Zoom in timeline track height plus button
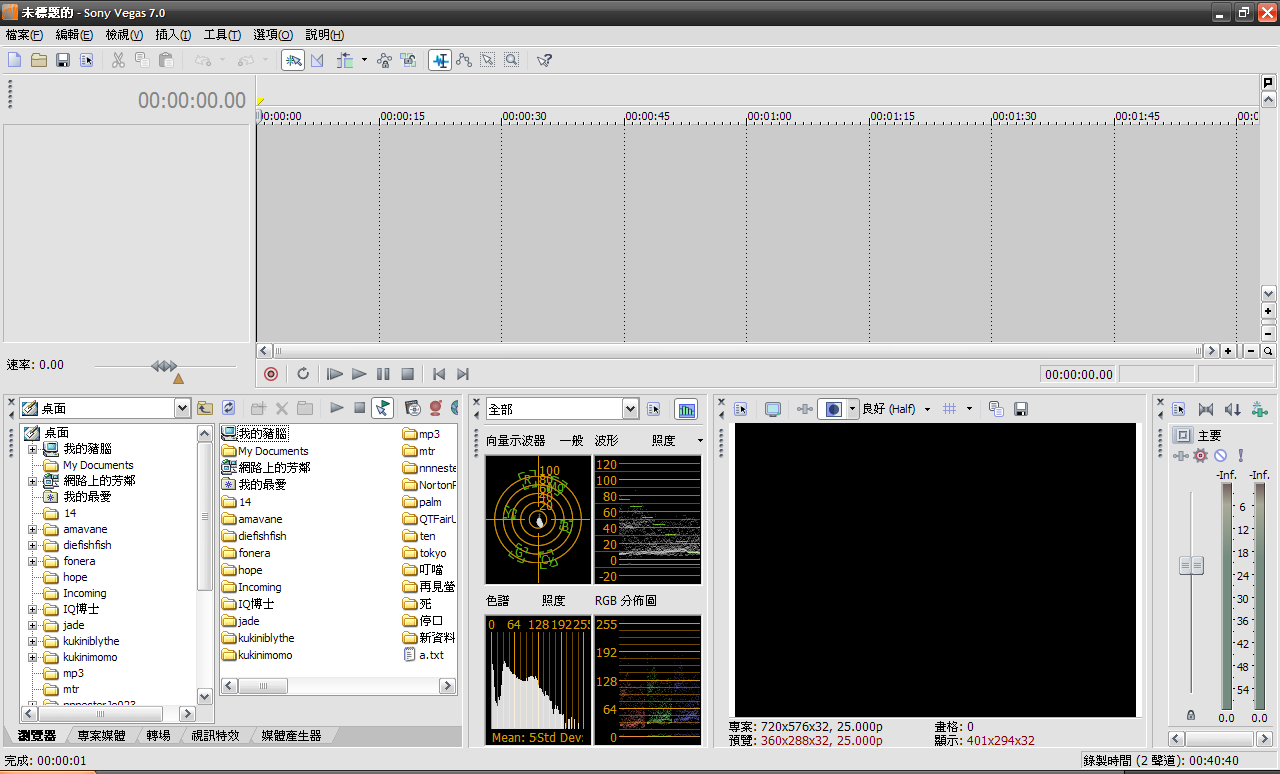Viewport: 1280px width, 774px height. point(1268,311)
